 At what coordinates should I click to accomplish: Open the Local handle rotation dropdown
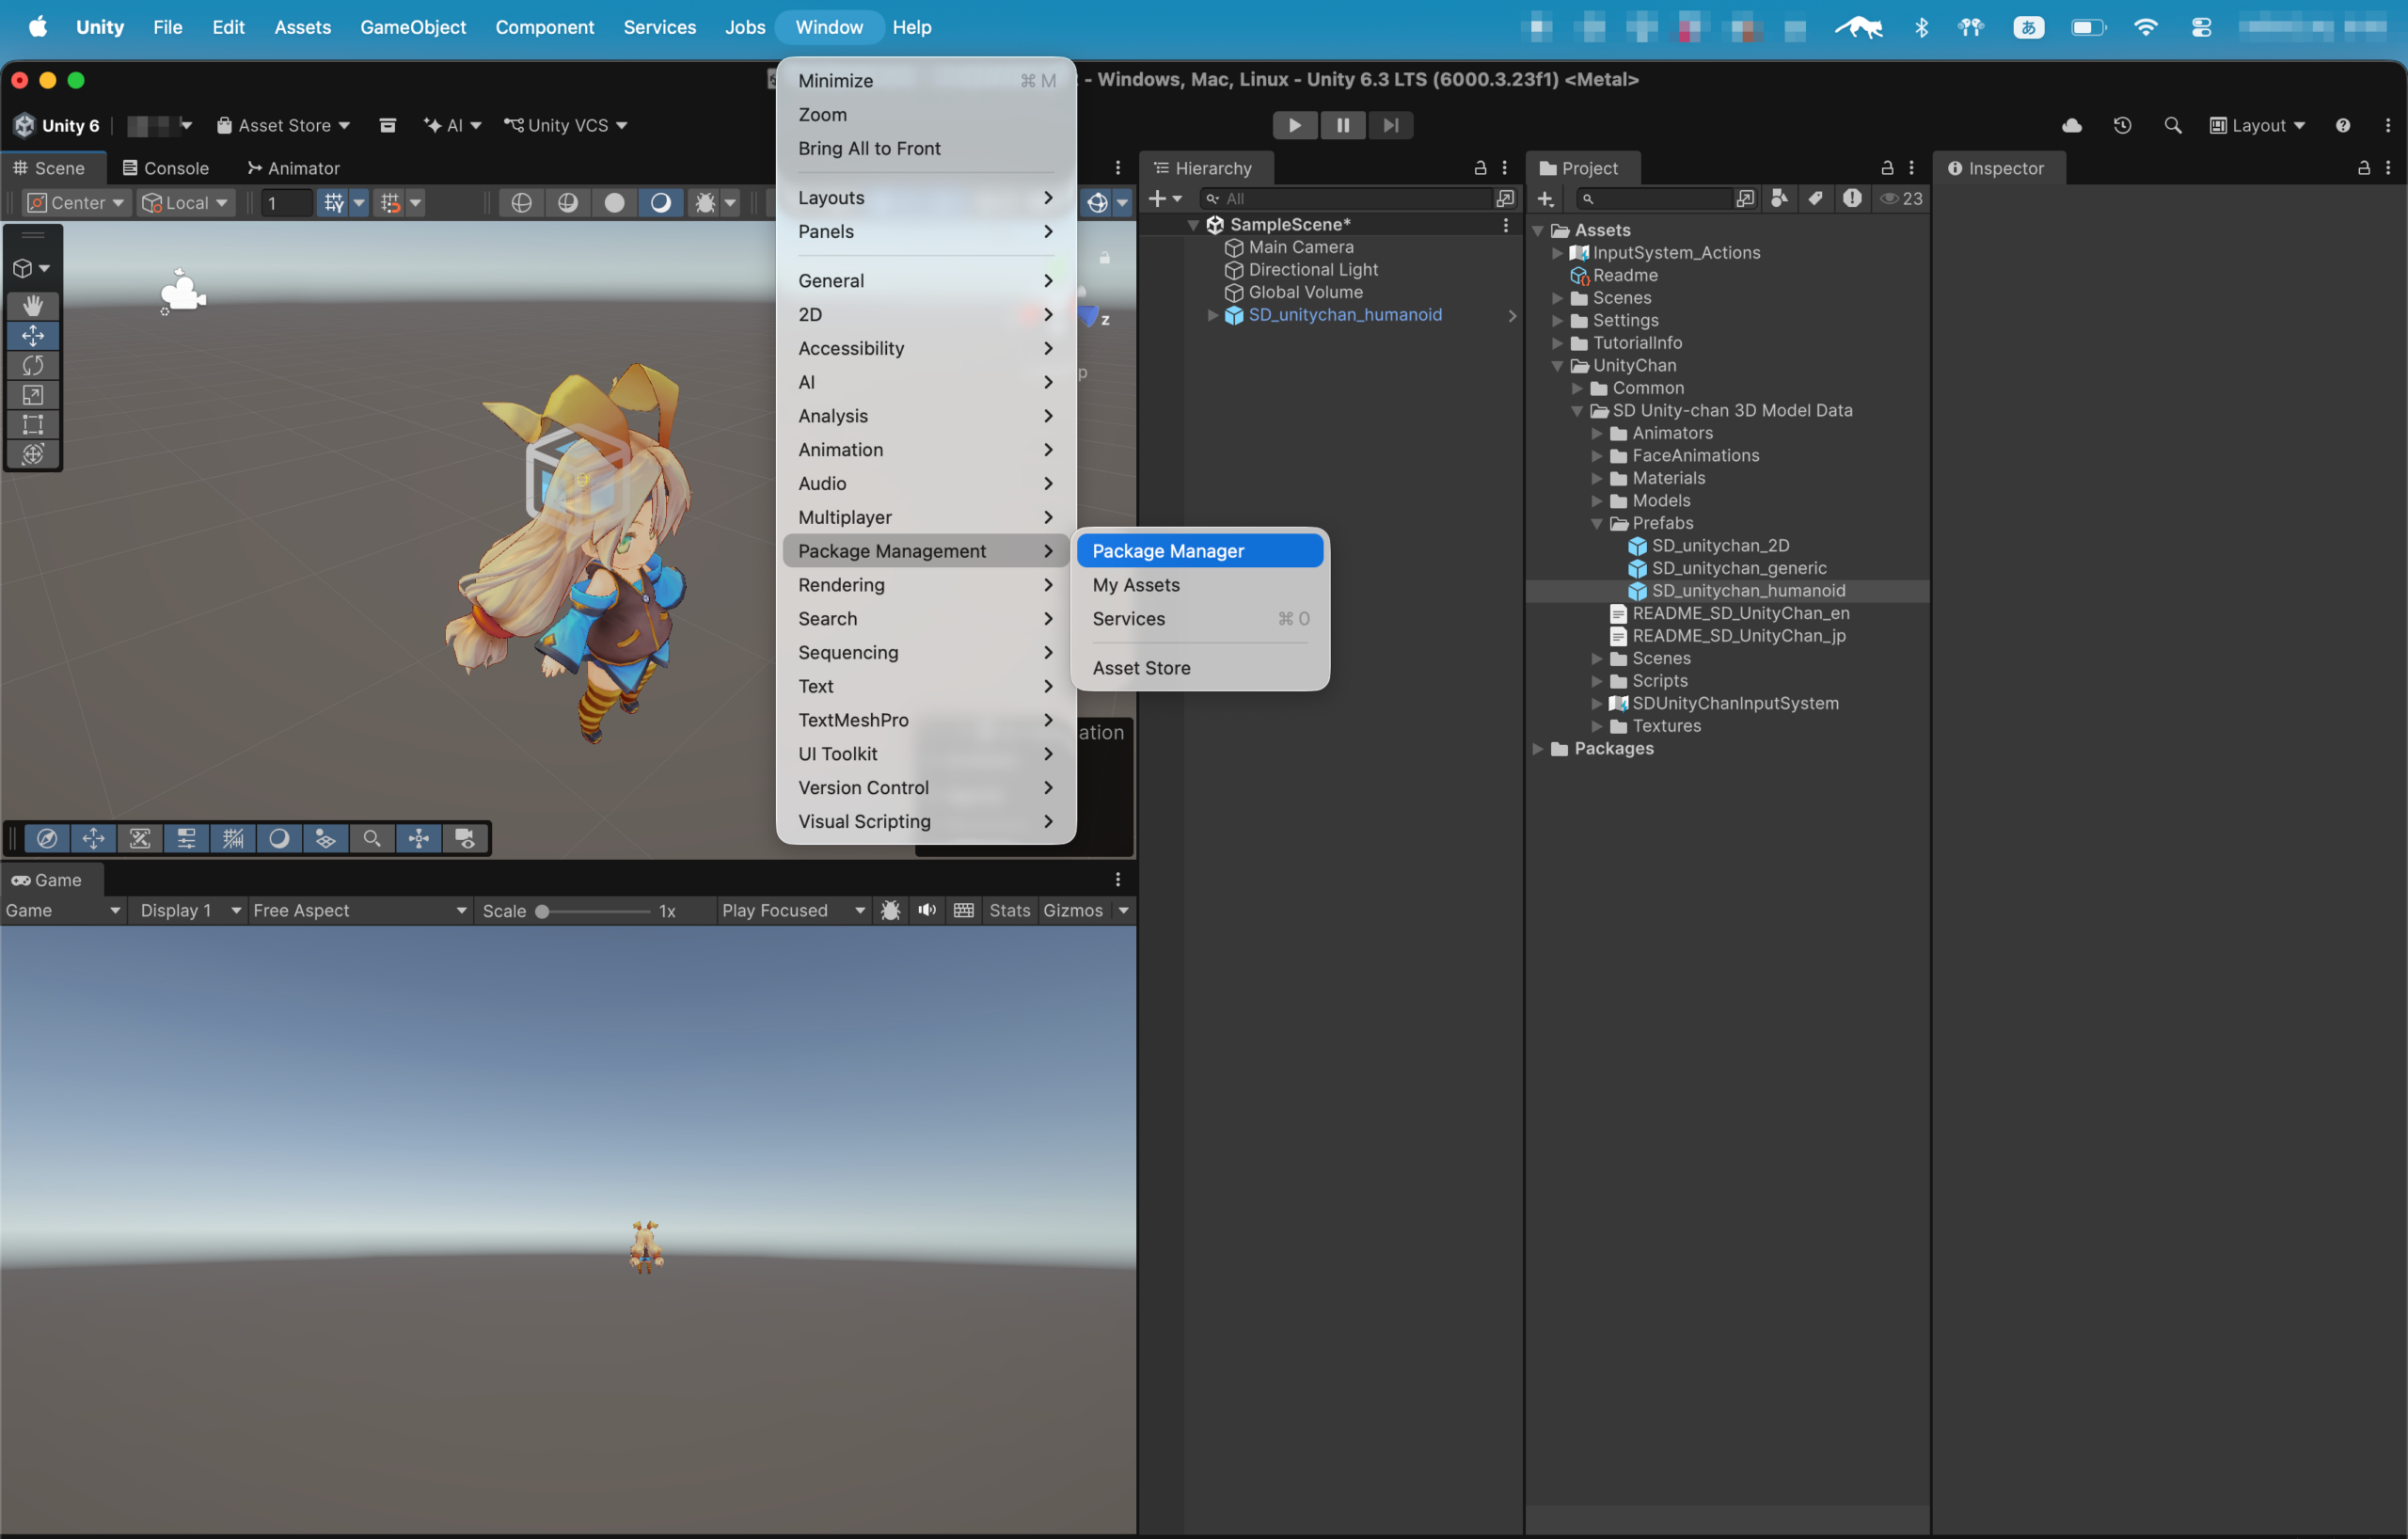[186, 203]
